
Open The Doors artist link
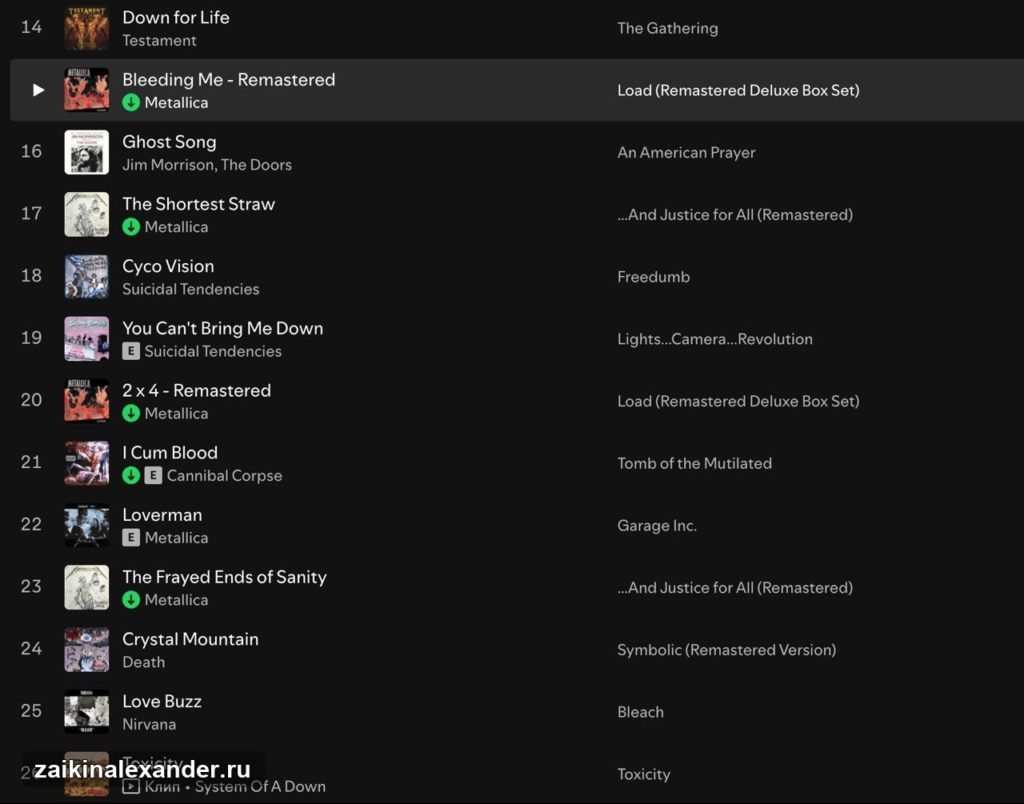point(256,165)
